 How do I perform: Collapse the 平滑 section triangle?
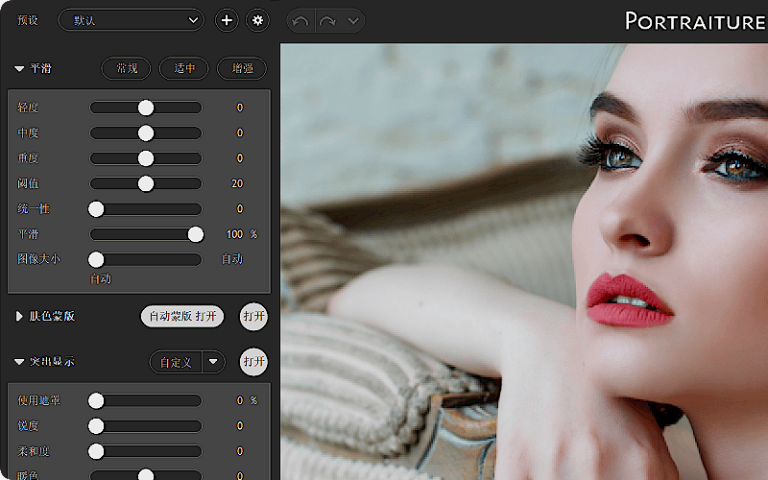pyautogui.click(x=19, y=69)
